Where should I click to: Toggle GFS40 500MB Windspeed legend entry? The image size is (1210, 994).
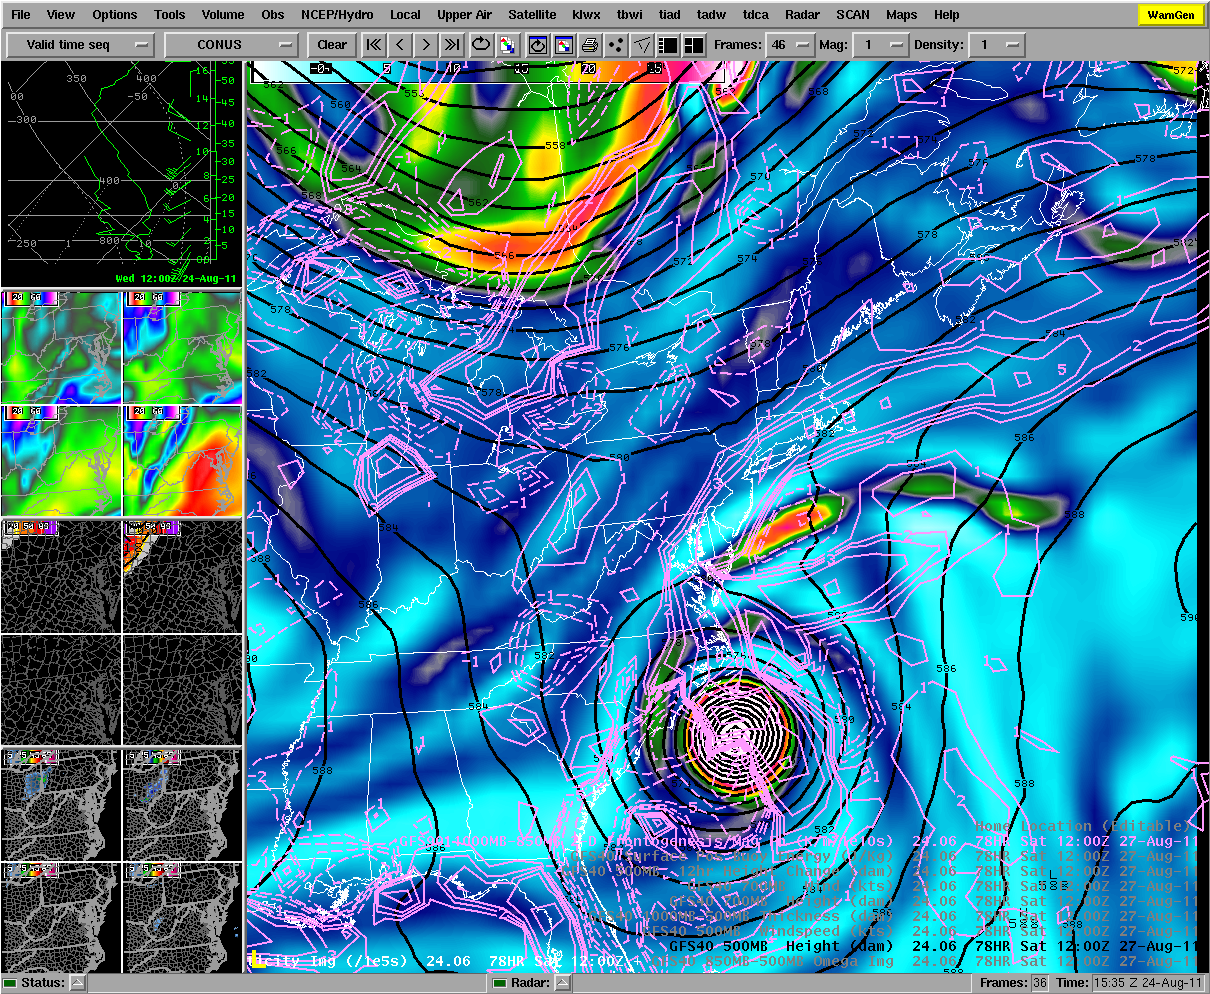[x=922, y=931]
